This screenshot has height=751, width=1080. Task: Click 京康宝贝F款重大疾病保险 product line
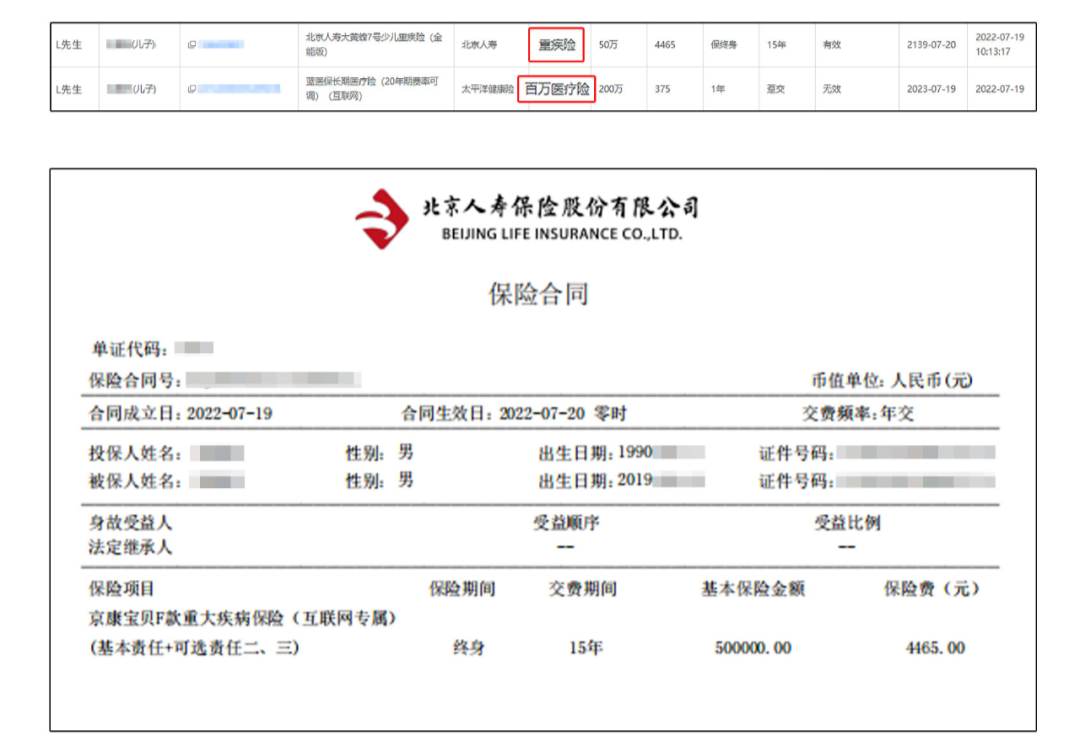tap(242, 619)
